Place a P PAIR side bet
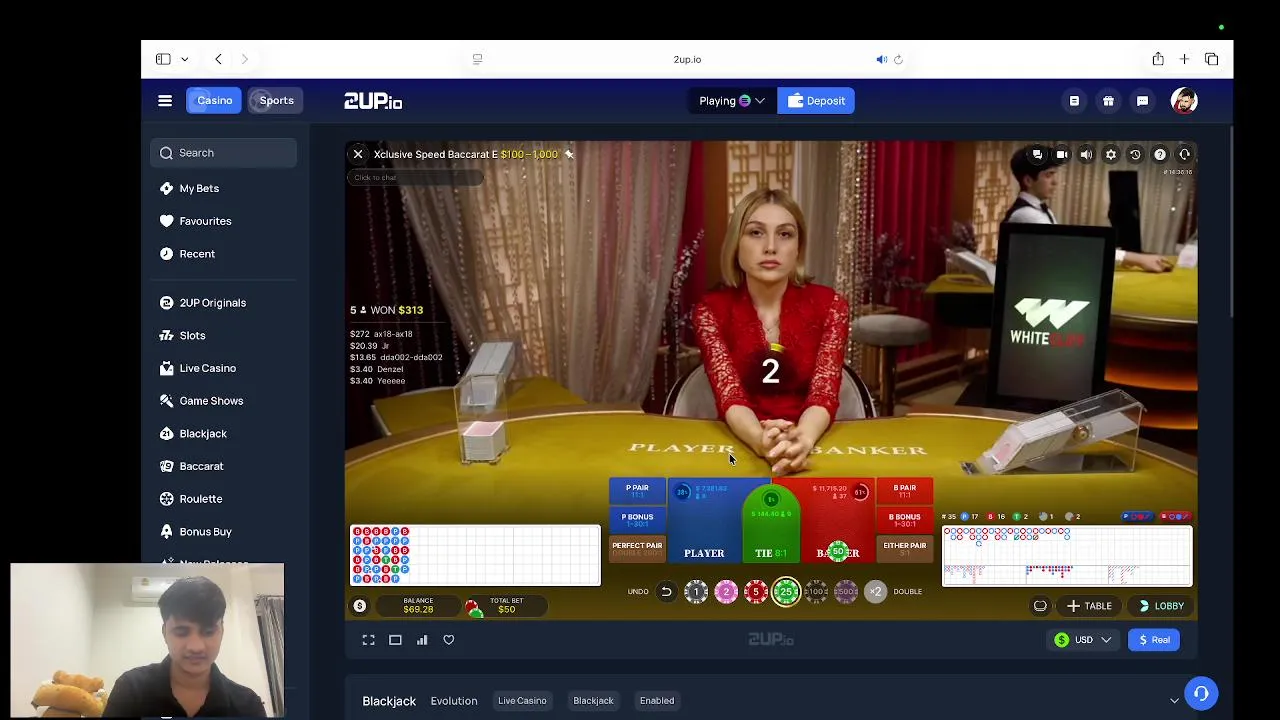The height and width of the screenshot is (720, 1280). [x=637, y=491]
